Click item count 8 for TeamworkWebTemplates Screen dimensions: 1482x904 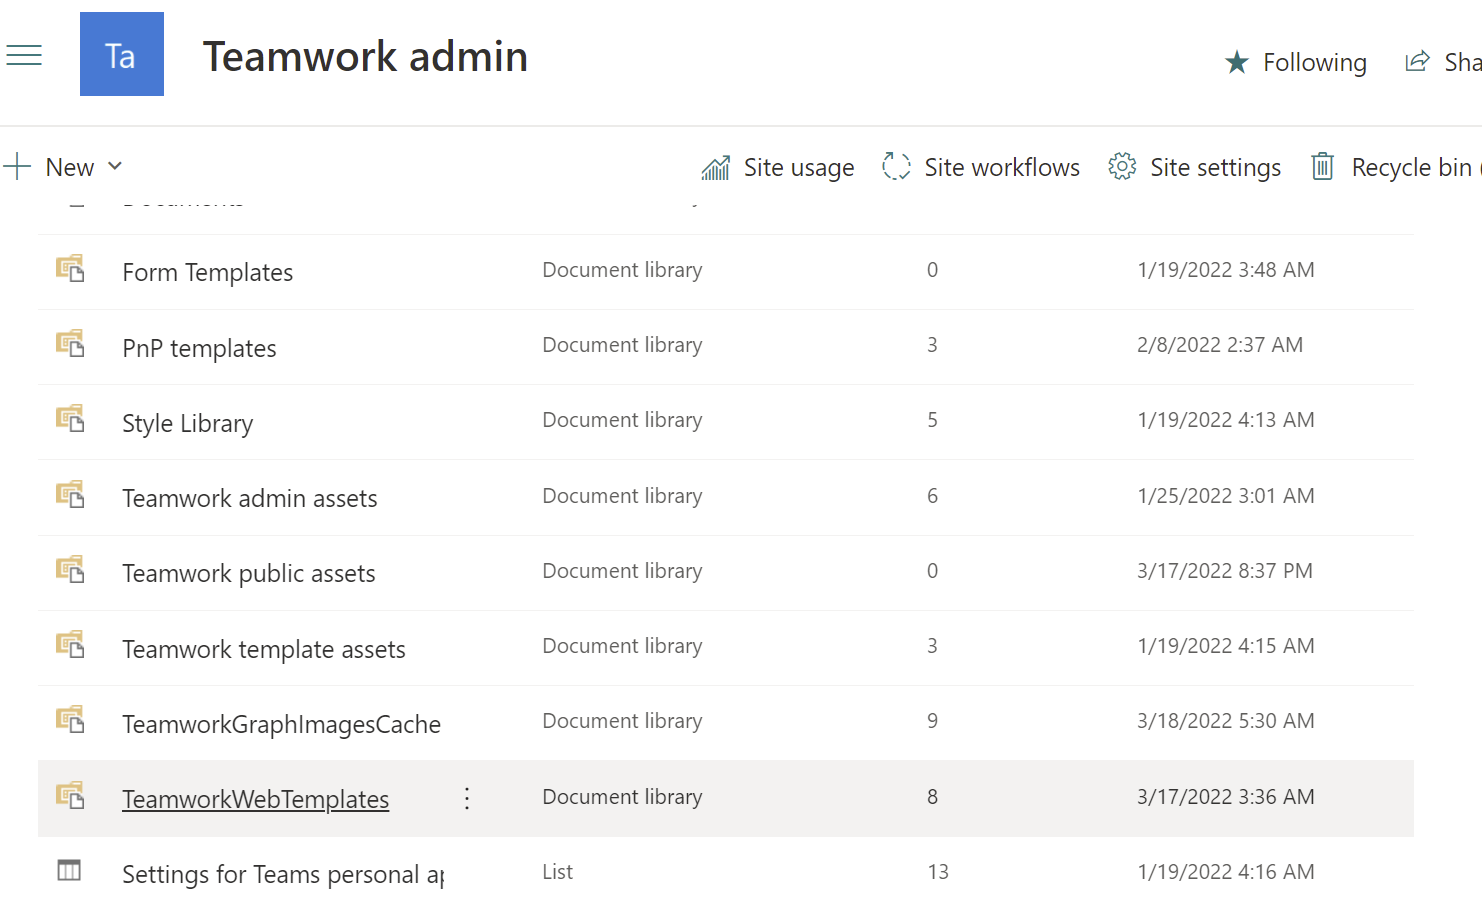(x=932, y=797)
